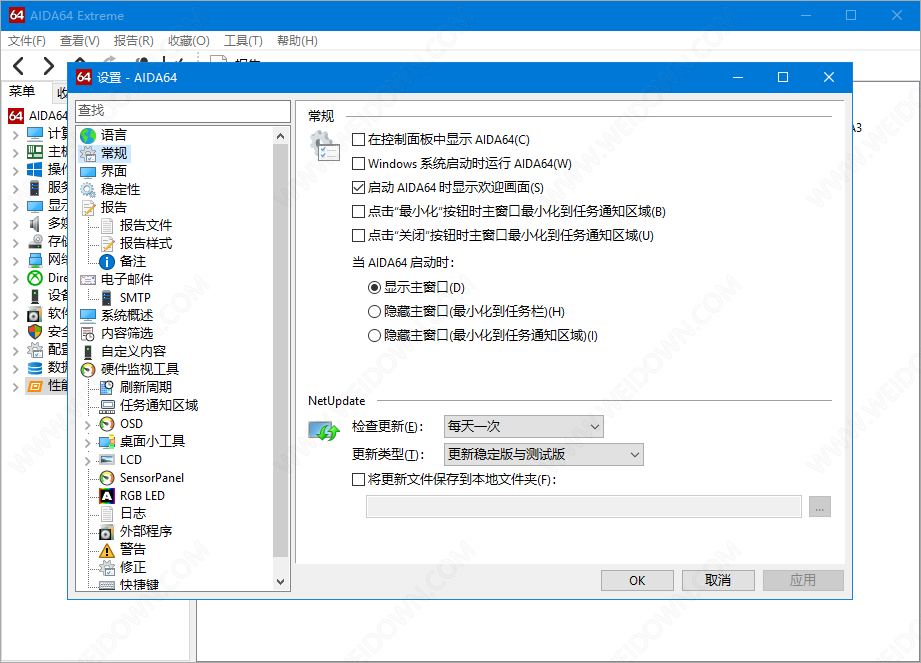Select the 显示主窗口 radio button
The width and height of the screenshot is (921, 663).
point(374,288)
